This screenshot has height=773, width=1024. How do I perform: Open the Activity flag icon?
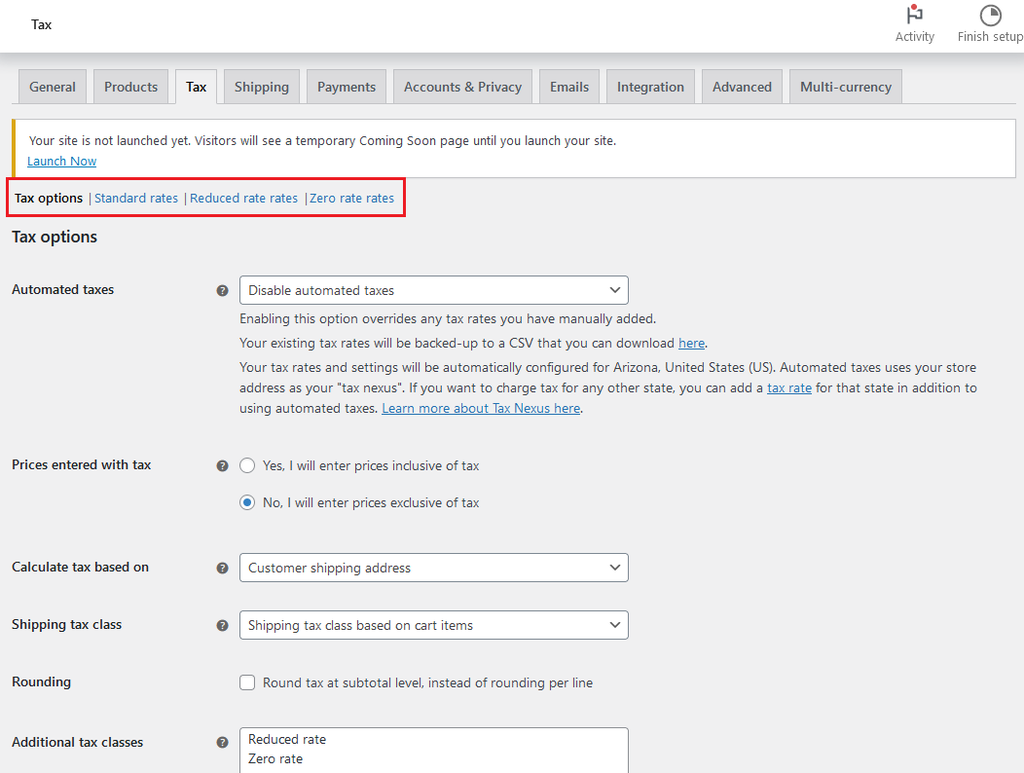pyautogui.click(x=914, y=17)
